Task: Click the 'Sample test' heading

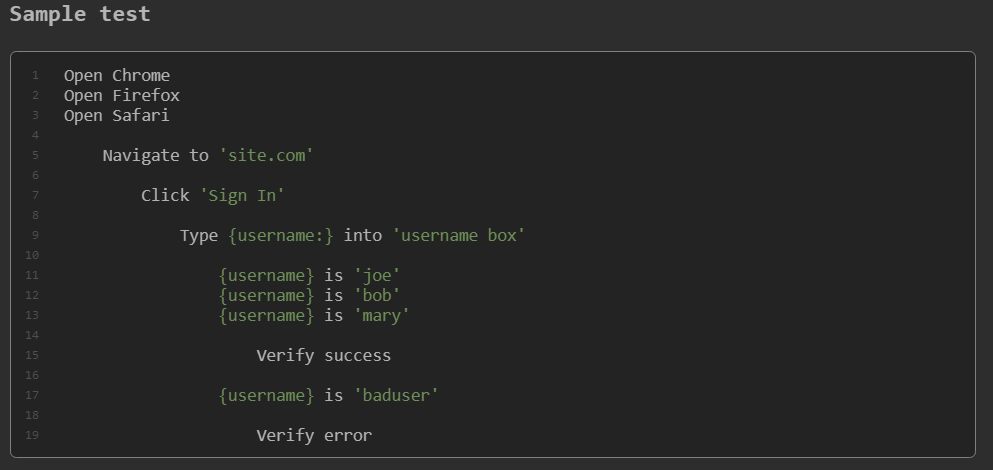Action: pos(80,14)
